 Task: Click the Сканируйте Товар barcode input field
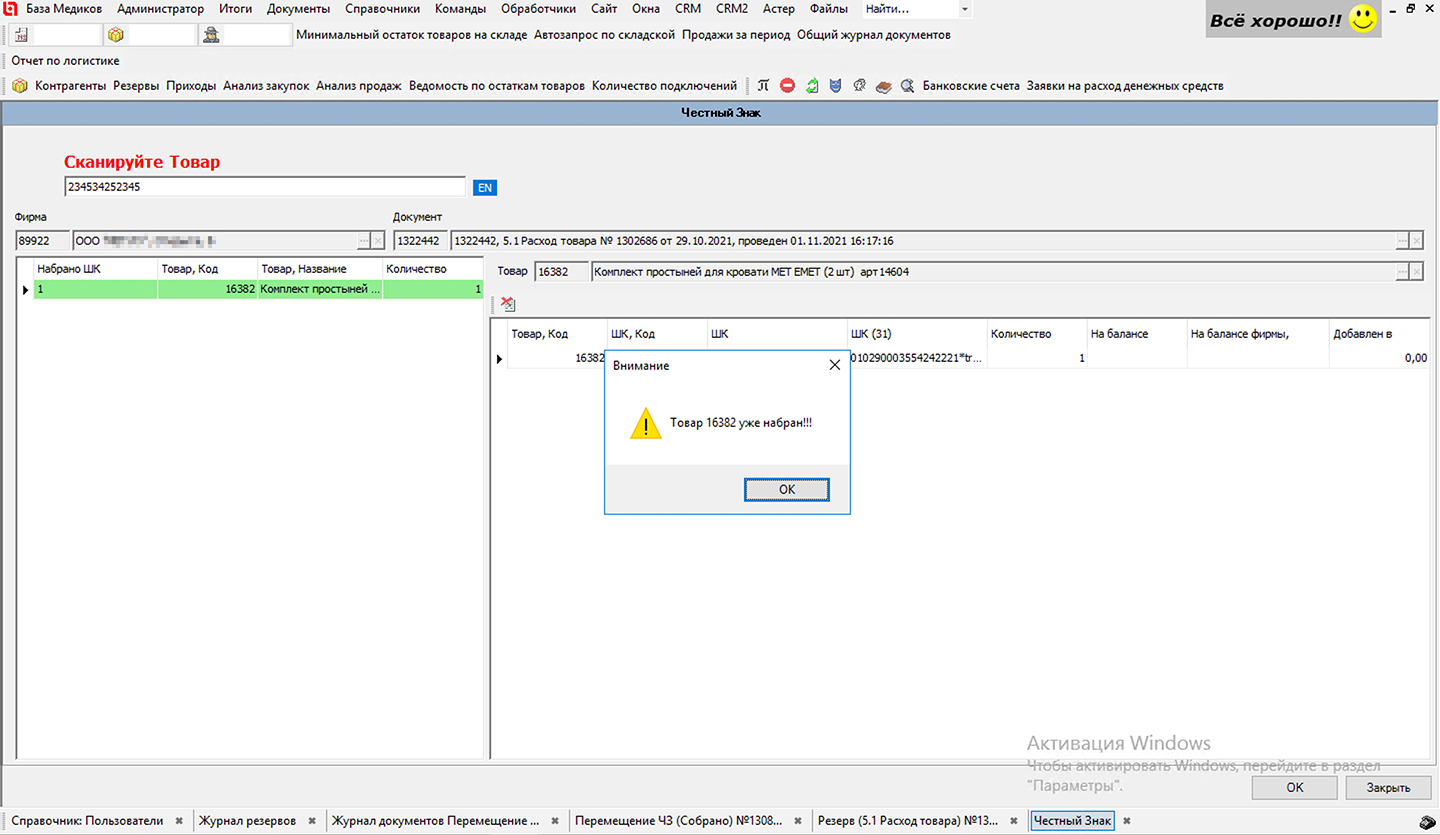(265, 187)
